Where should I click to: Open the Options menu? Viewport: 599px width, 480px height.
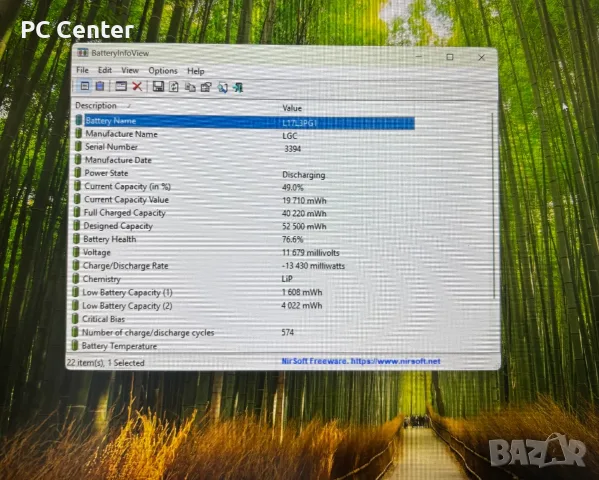click(x=163, y=71)
